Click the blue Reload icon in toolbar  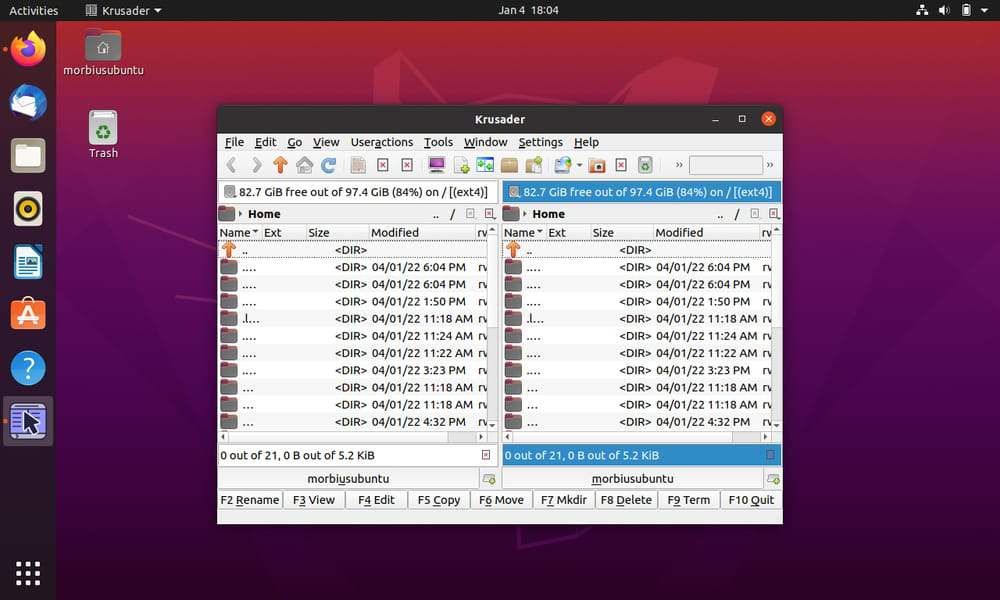pos(328,165)
